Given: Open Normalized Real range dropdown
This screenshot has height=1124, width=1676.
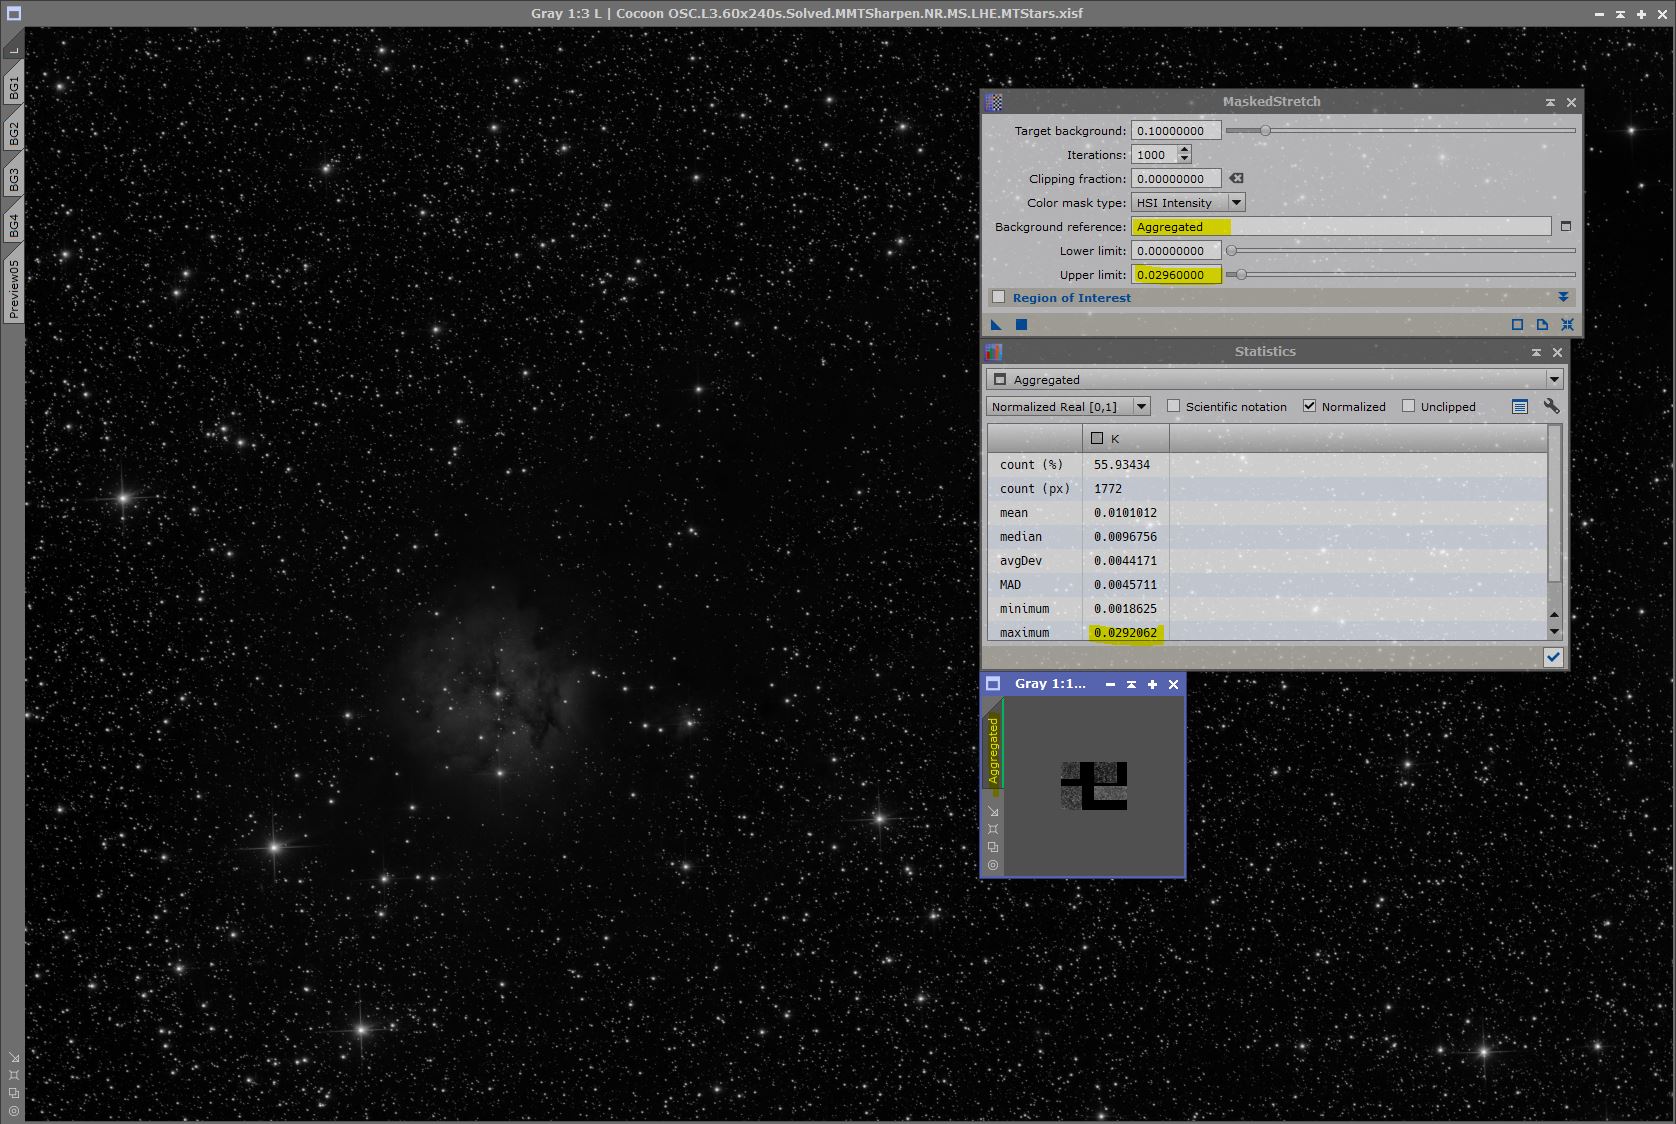Looking at the screenshot, I should [1141, 406].
